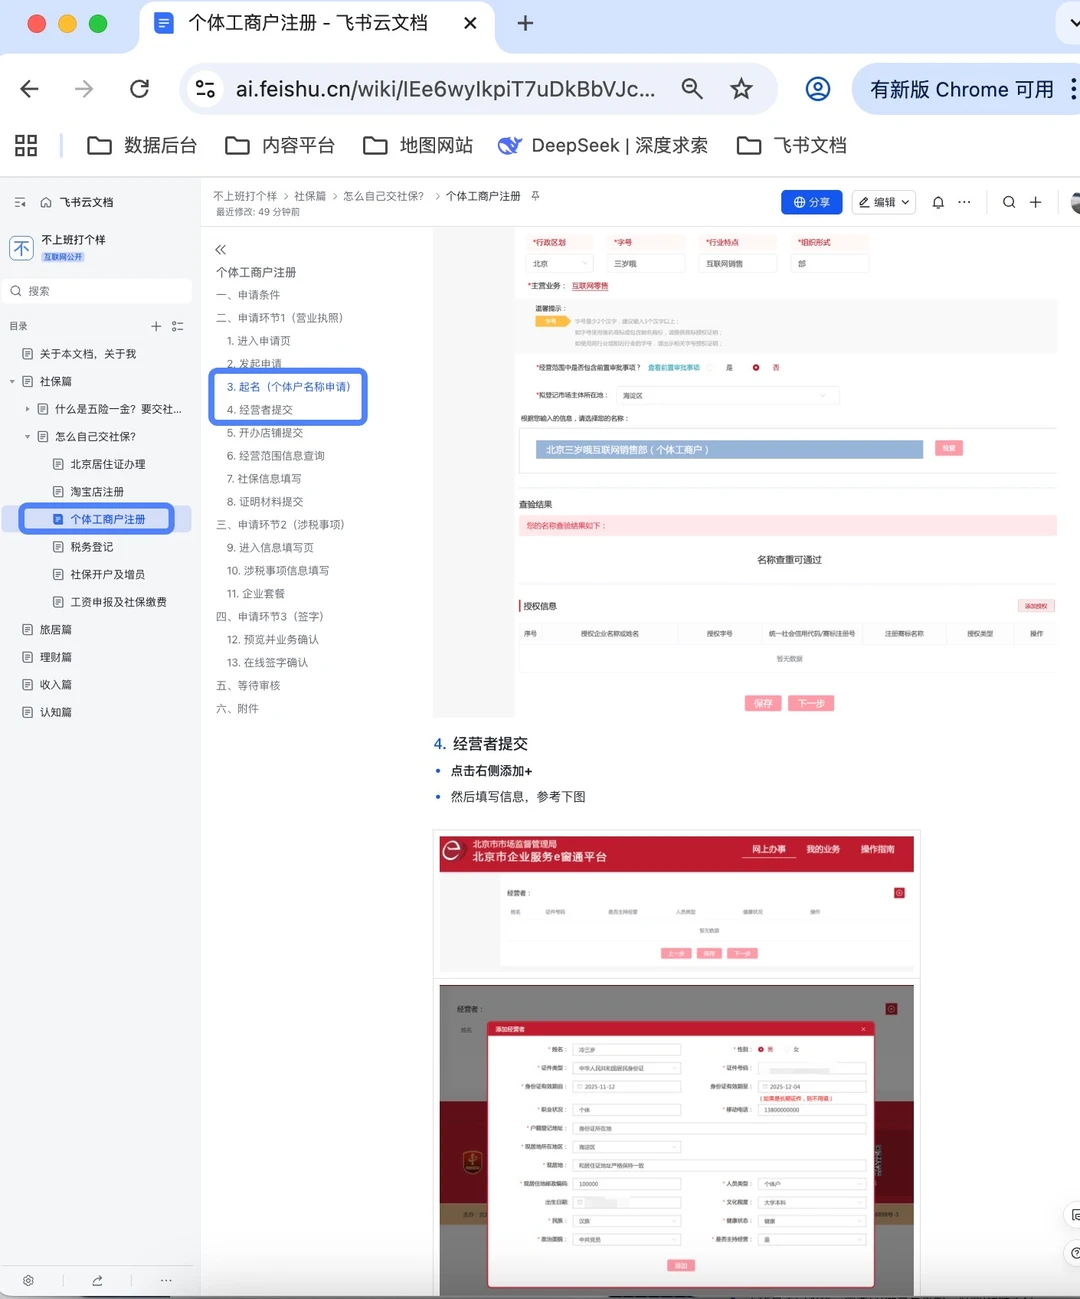Image resolution: width=1080 pixels, height=1299 pixels.
Task: Open notifications bell icon
Action: tap(938, 202)
